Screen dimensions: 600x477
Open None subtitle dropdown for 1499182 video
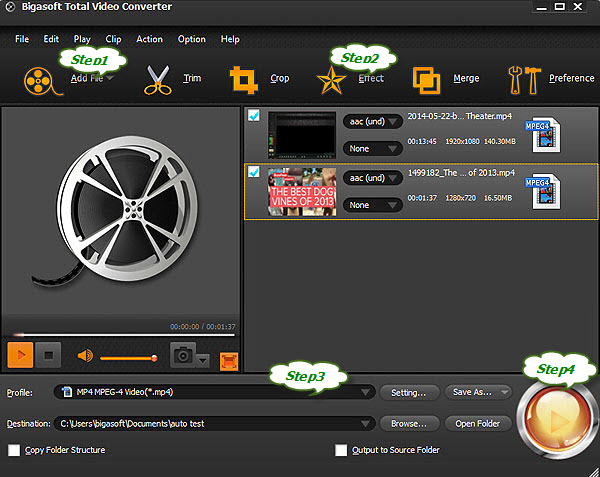[x=373, y=205]
